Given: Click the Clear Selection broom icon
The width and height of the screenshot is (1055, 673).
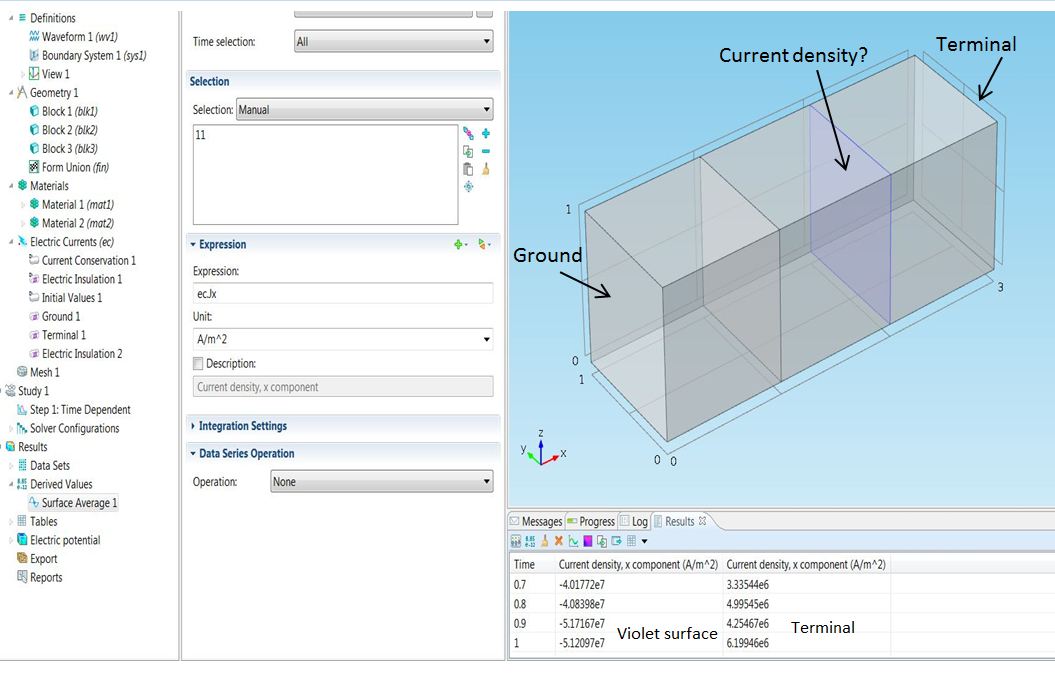Looking at the screenshot, I should coord(486,169).
